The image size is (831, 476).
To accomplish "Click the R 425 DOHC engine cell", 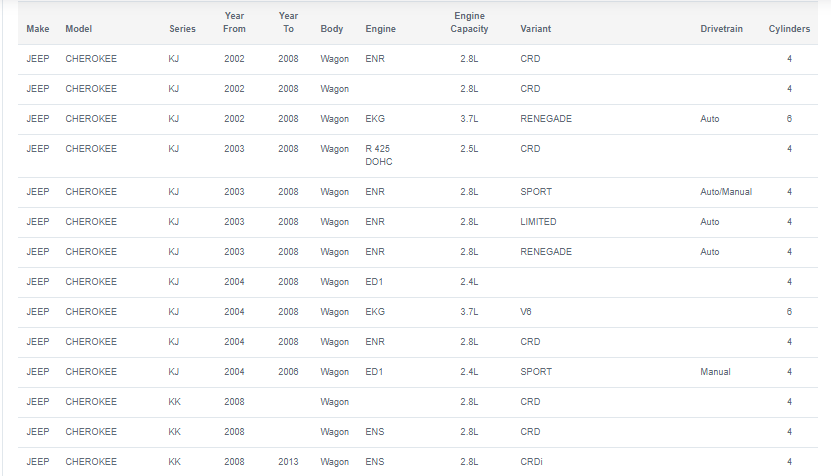I will [x=378, y=155].
